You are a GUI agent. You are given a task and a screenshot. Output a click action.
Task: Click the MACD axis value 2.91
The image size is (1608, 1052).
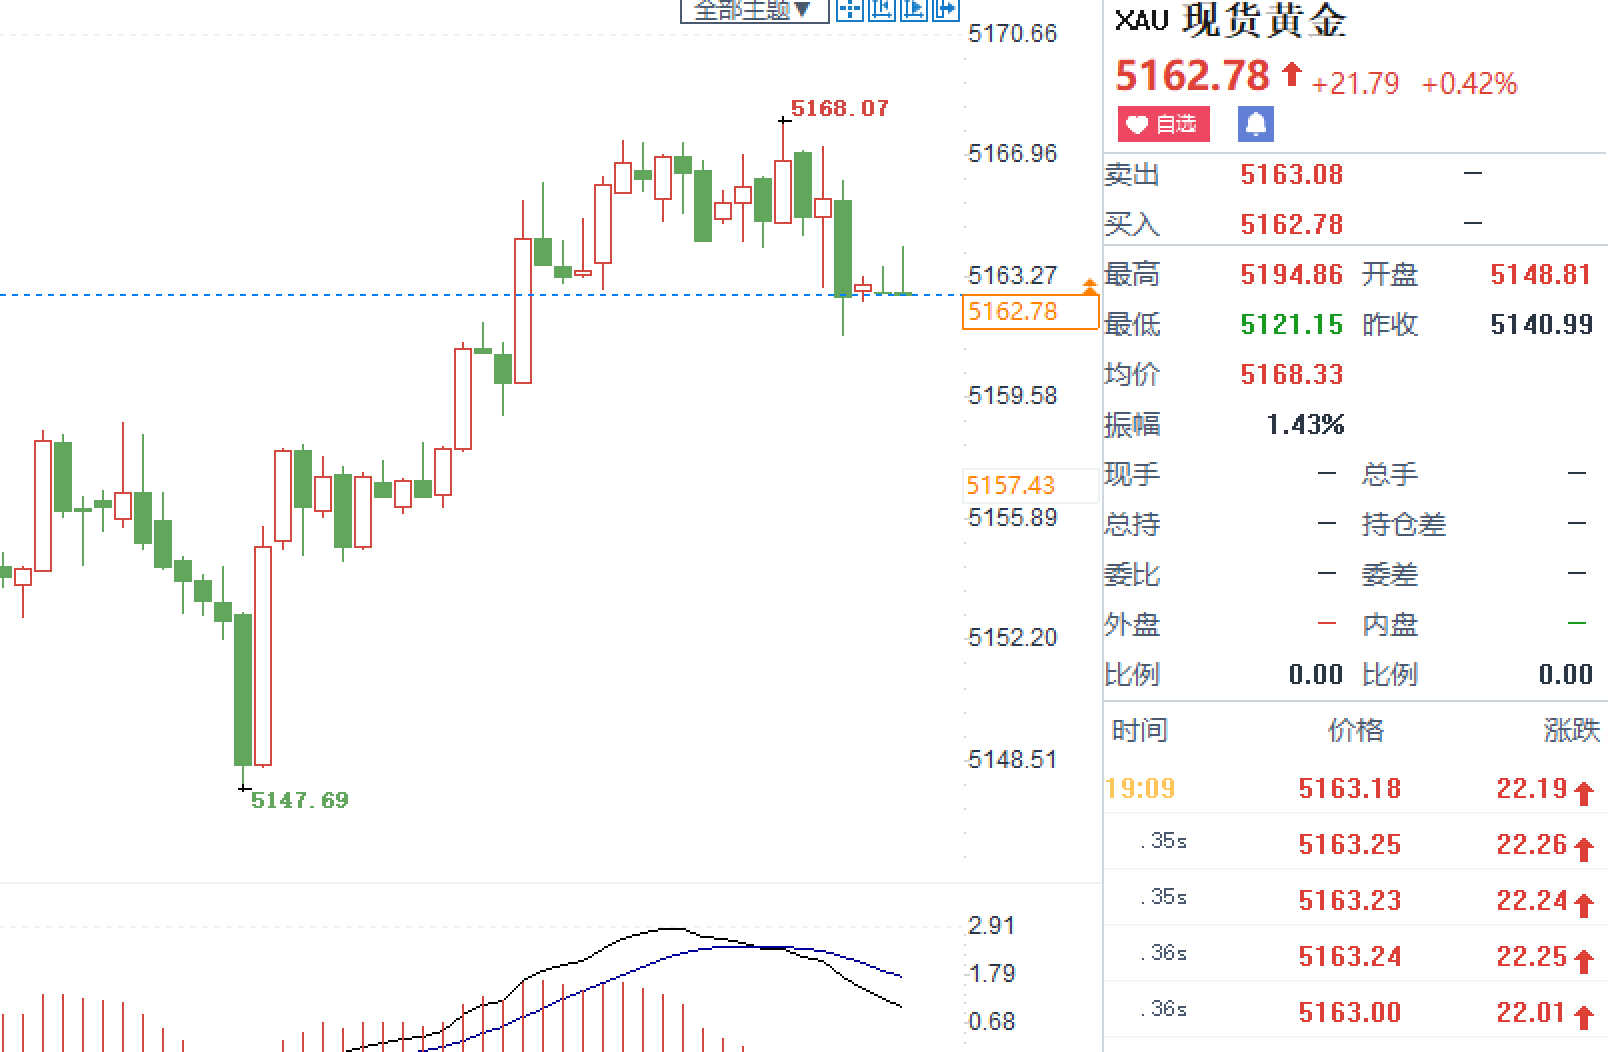pyautogui.click(x=991, y=926)
